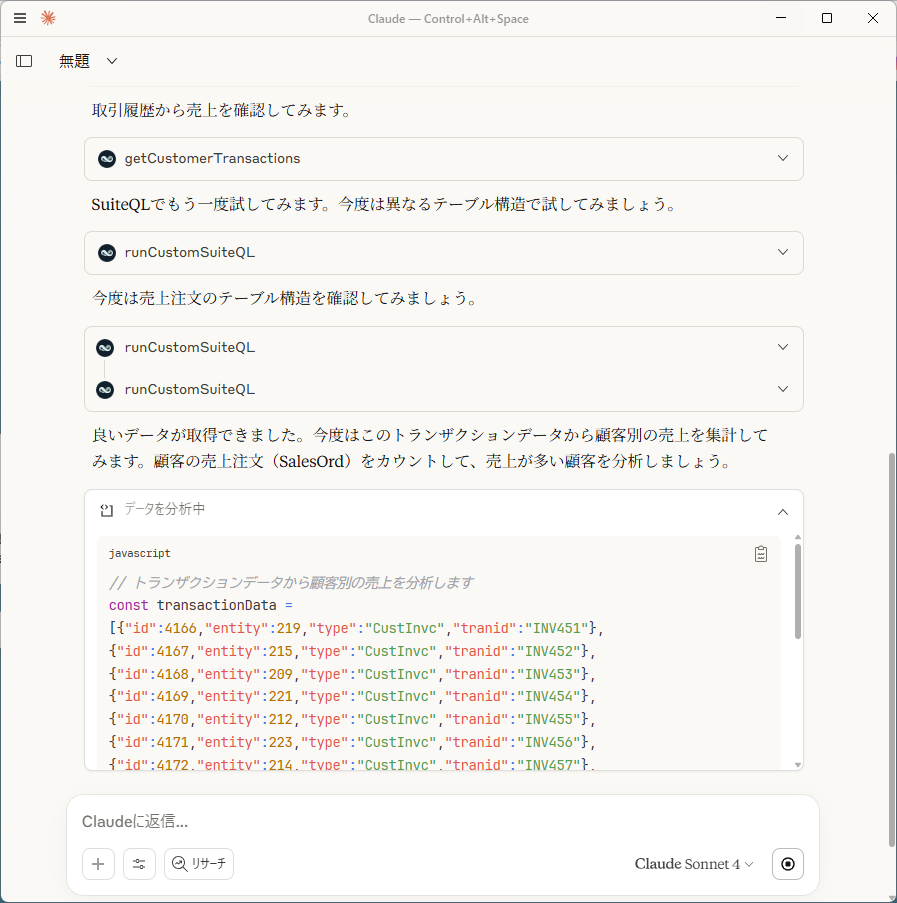Image resolution: width=897 pixels, height=903 pixels.
Task: Close the Claude window
Action: 873,18
